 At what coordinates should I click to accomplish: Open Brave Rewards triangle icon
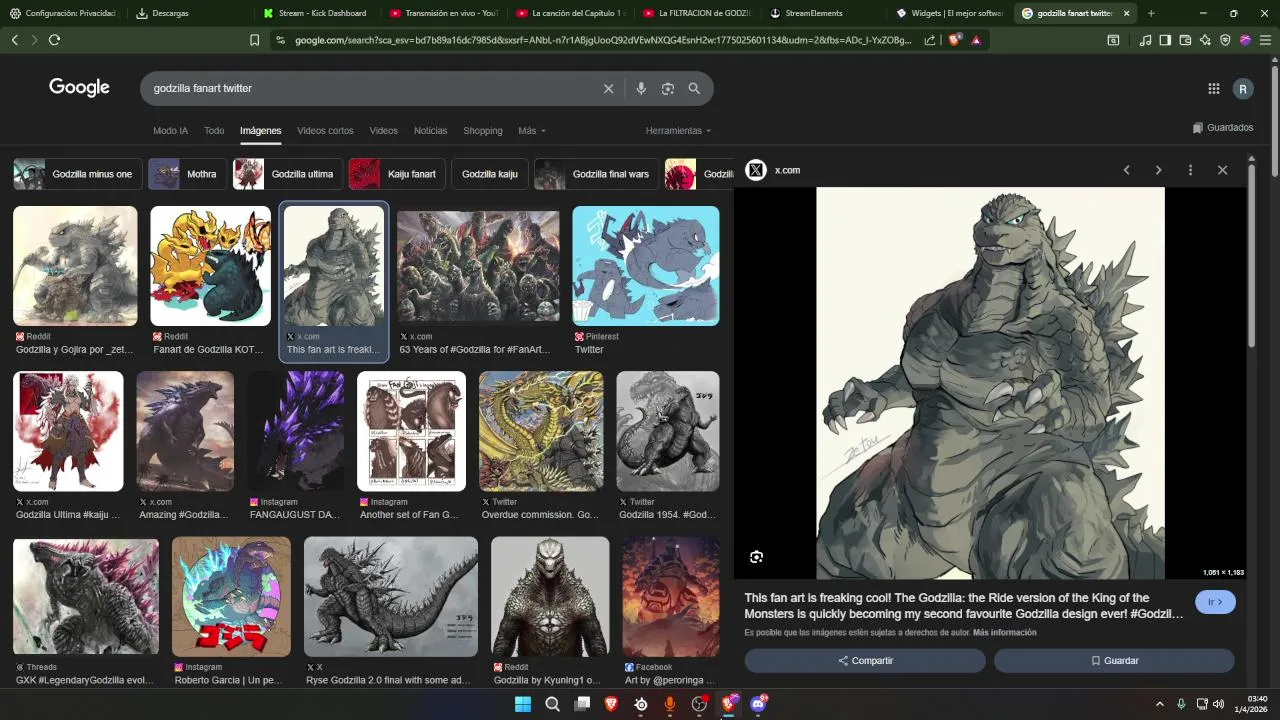[976, 40]
